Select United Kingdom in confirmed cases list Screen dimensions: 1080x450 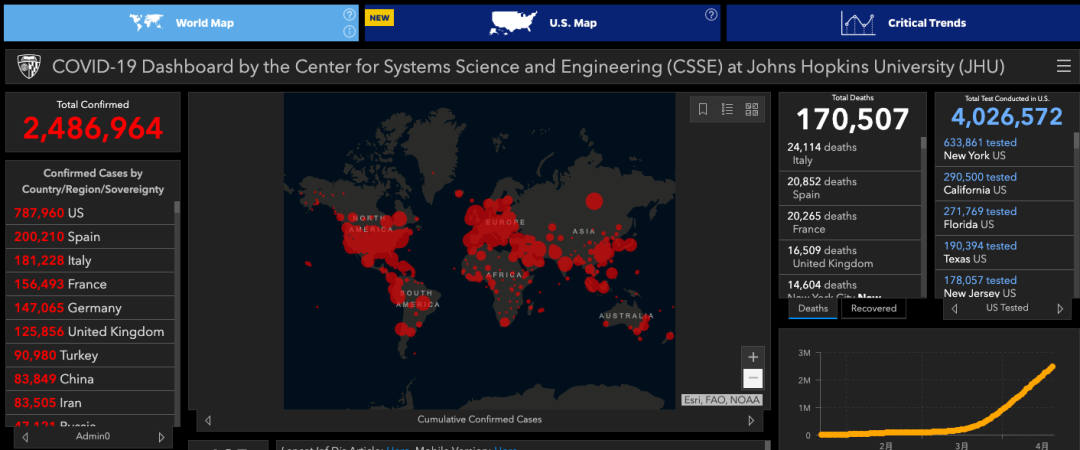point(90,331)
